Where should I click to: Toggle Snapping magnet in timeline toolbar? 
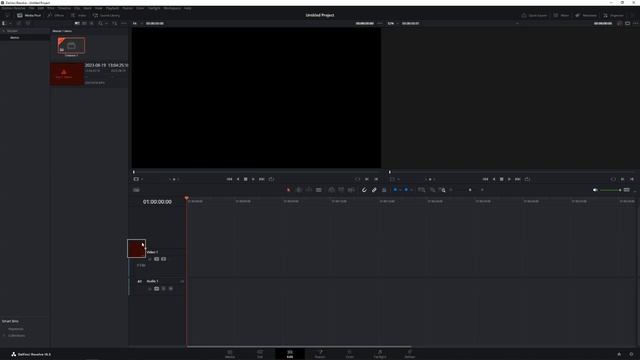364,190
